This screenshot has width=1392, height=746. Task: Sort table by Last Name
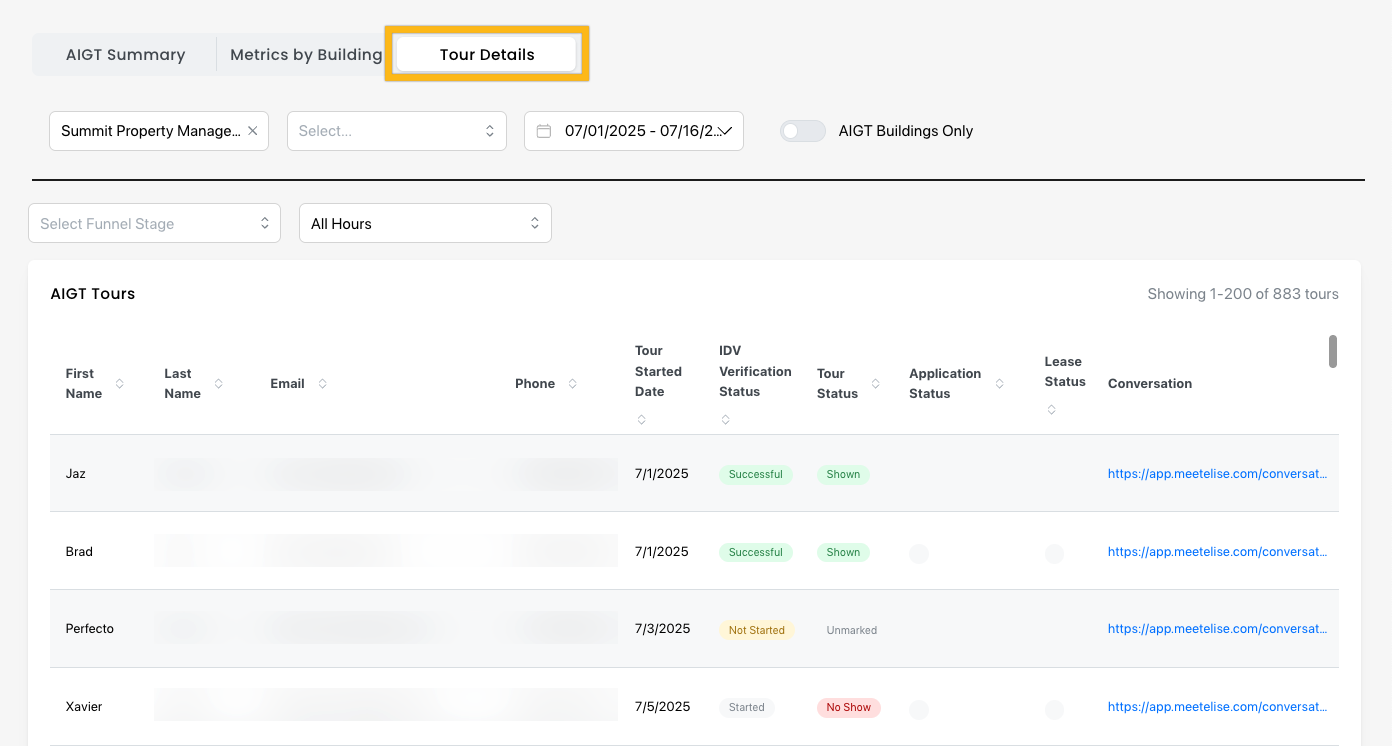pos(219,384)
